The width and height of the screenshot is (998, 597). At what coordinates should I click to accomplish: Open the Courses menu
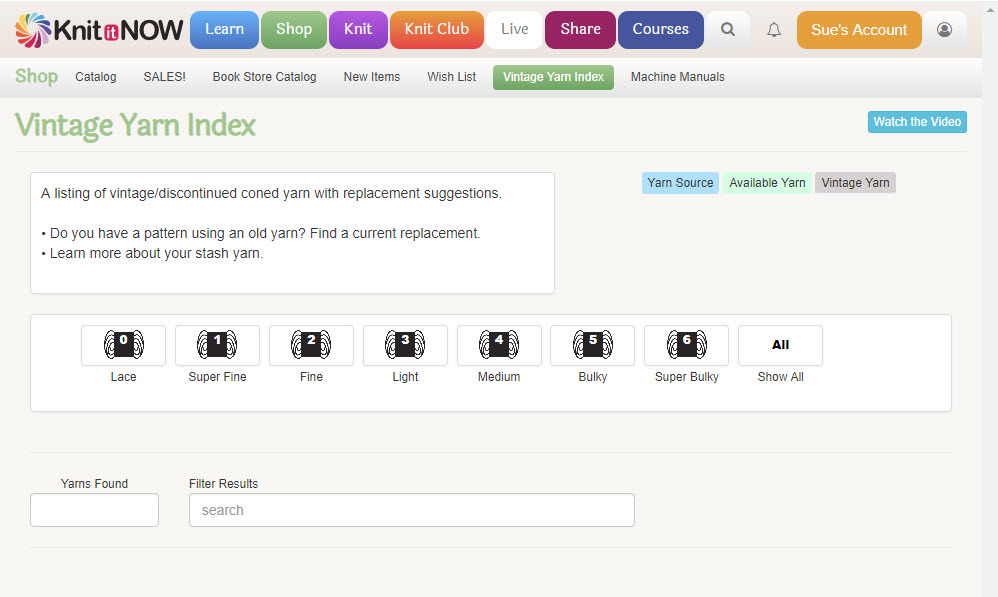(x=661, y=29)
